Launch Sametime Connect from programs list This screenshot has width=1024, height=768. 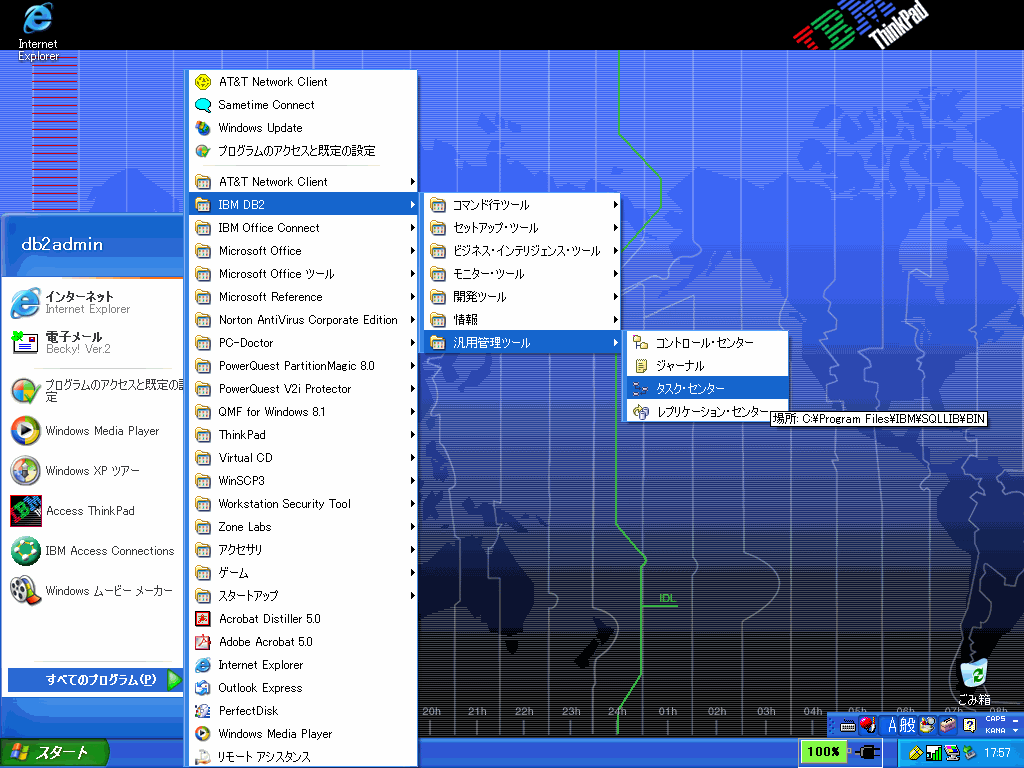pyautogui.click(x=303, y=104)
